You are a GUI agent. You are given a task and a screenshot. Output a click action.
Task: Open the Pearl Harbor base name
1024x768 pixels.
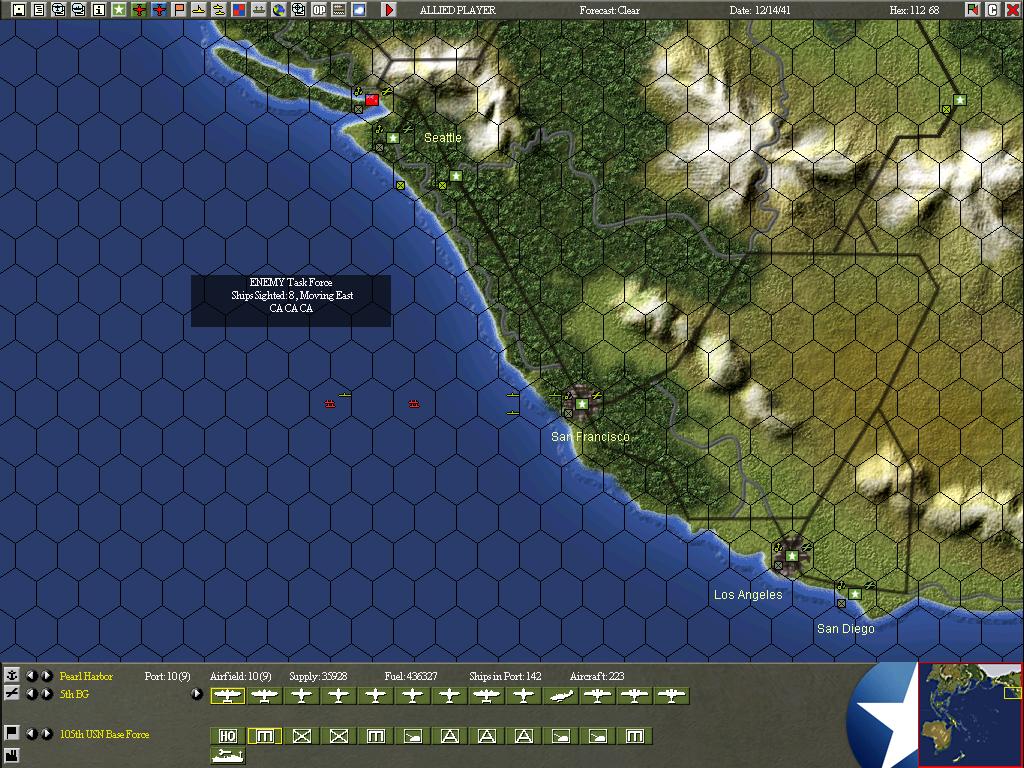click(x=86, y=676)
